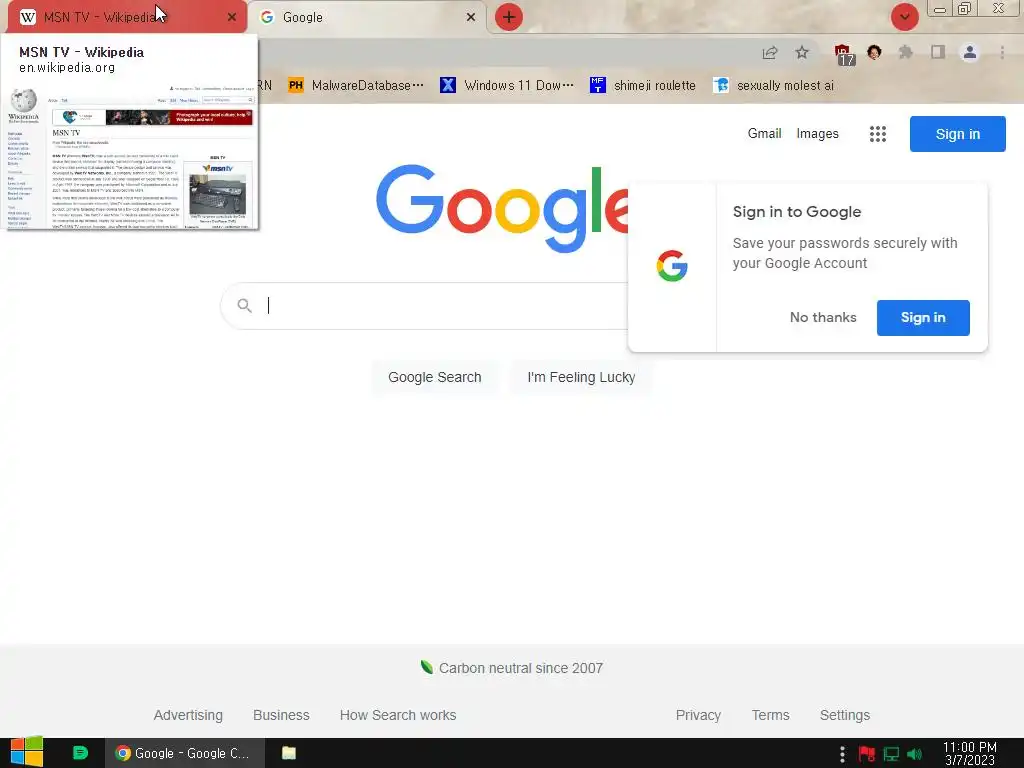Open the Windows 11 Dow… bookmark

point(507,86)
